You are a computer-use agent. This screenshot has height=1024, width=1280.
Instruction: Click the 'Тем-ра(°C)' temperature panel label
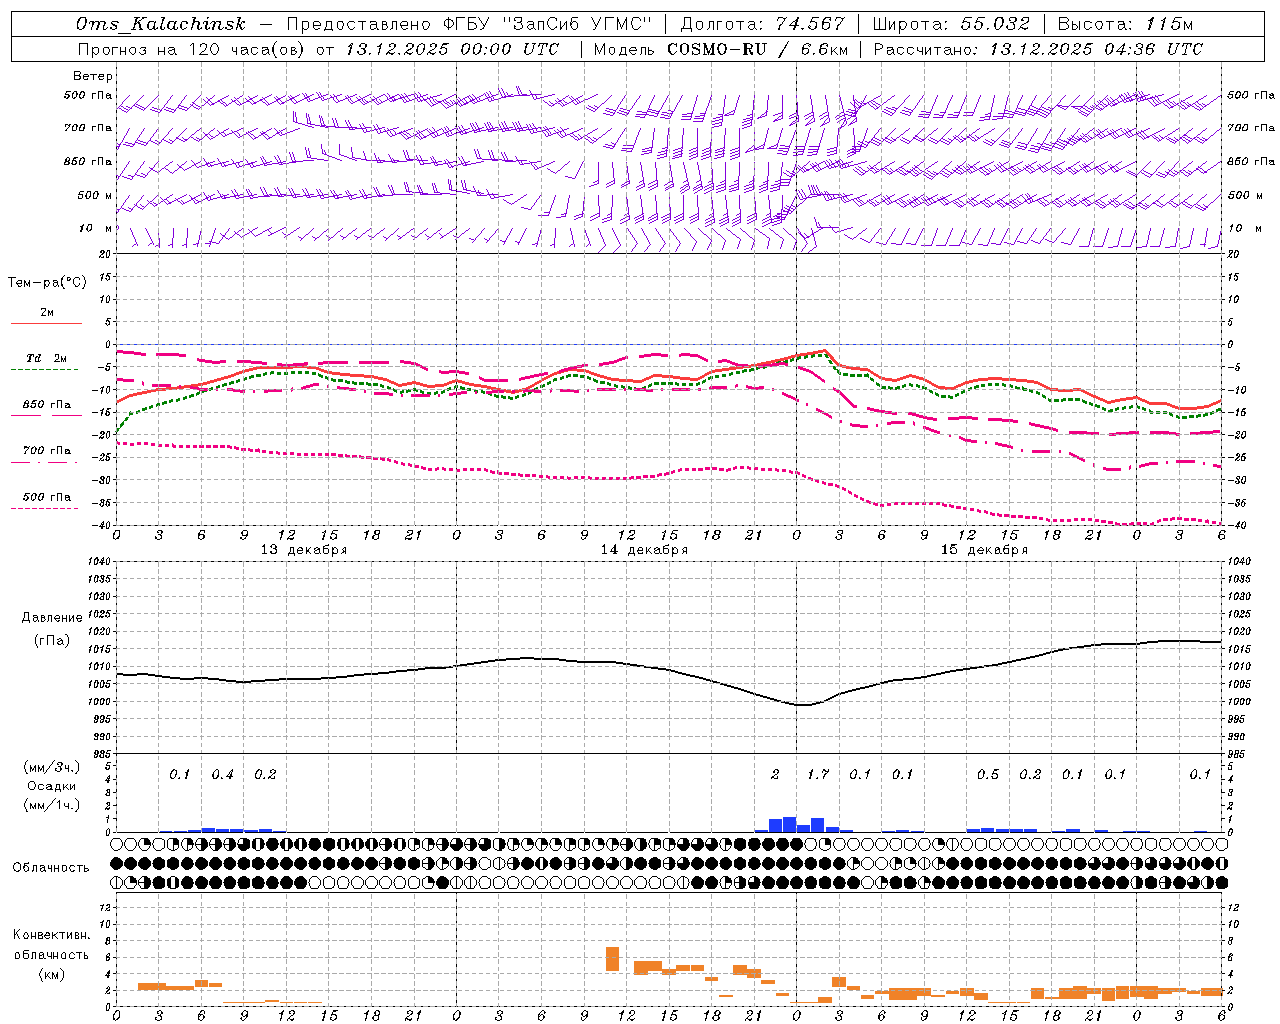coord(47,283)
